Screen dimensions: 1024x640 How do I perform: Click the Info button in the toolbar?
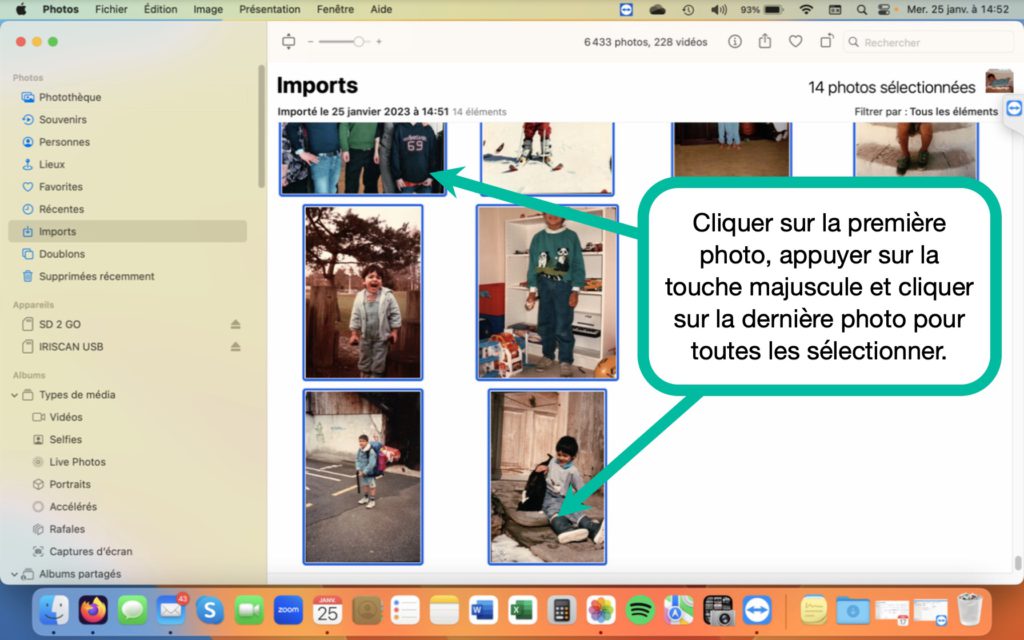pos(735,42)
